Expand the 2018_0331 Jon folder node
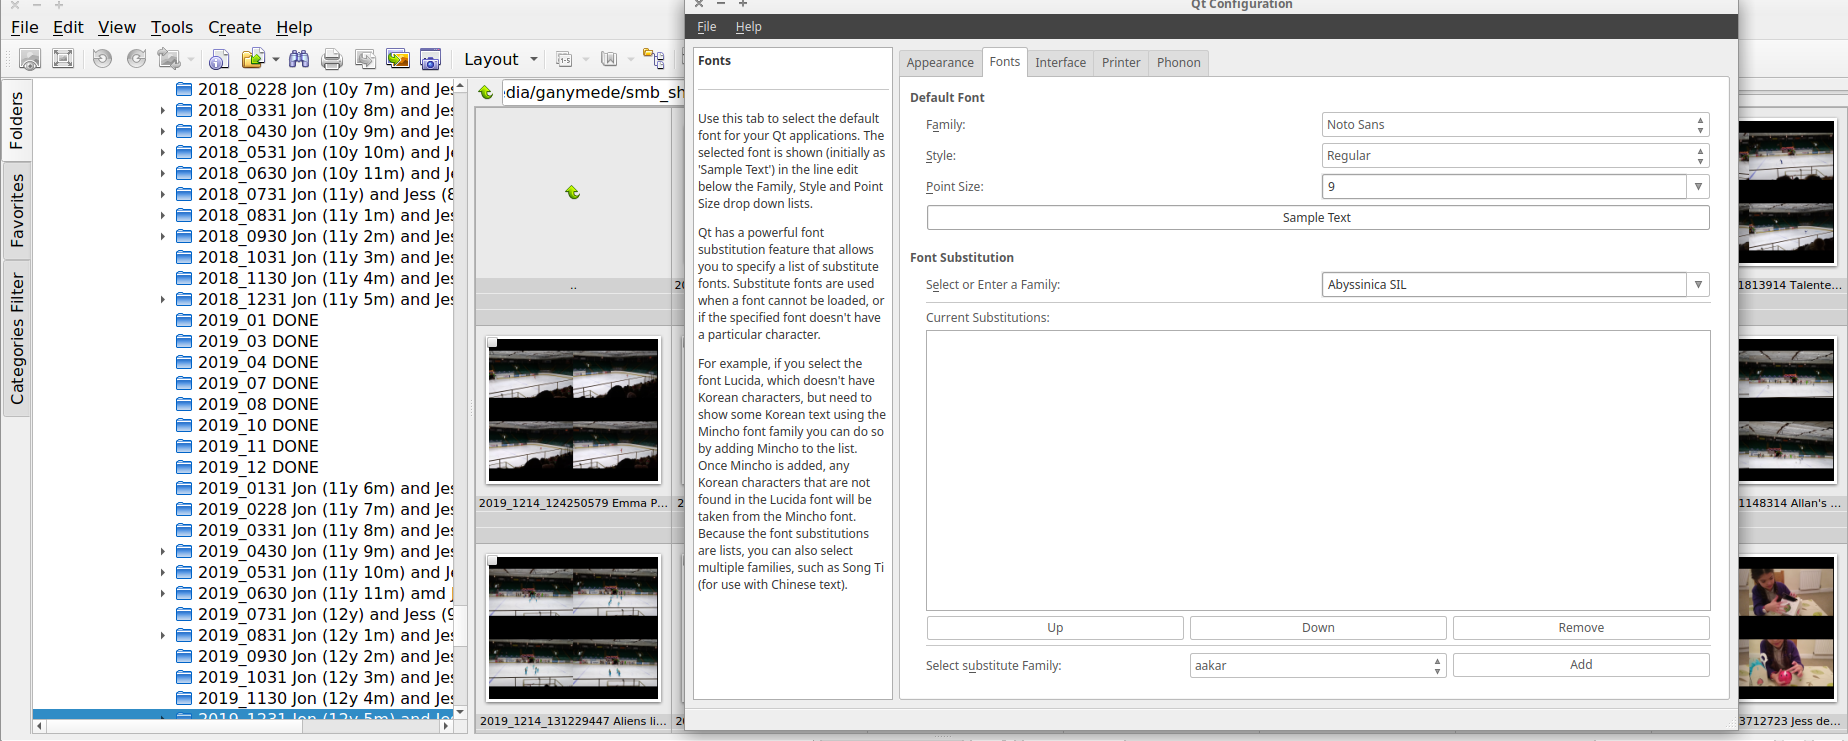Screen dimensions: 1848x741 click(x=163, y=110)
